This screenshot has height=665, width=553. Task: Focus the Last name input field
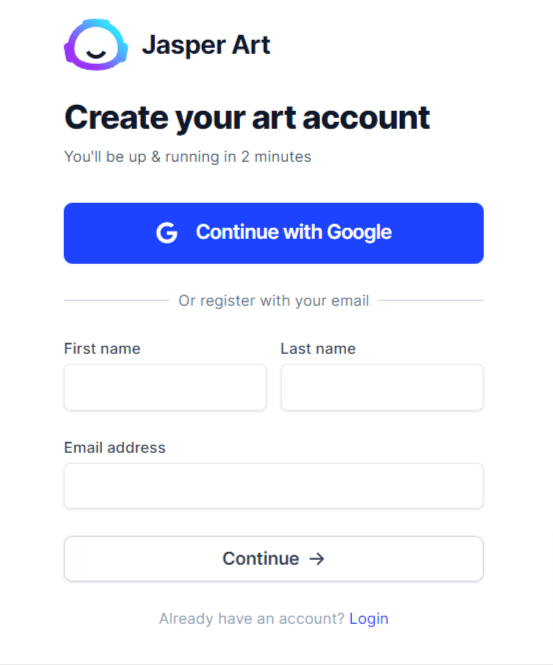pos(382,387)
